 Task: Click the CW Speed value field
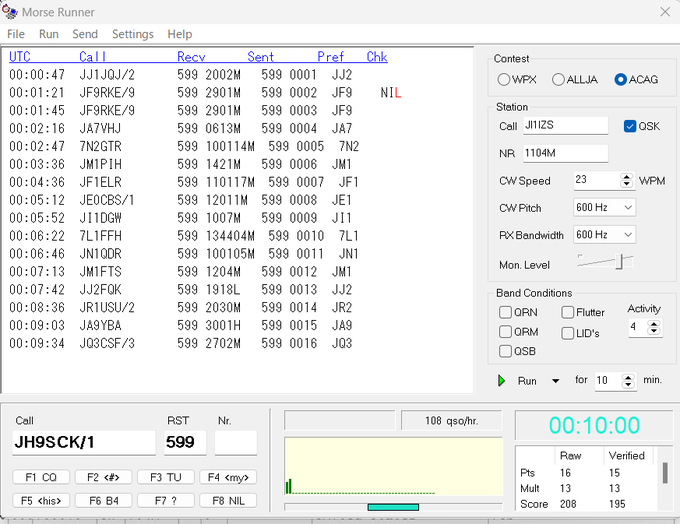point(597,180)
